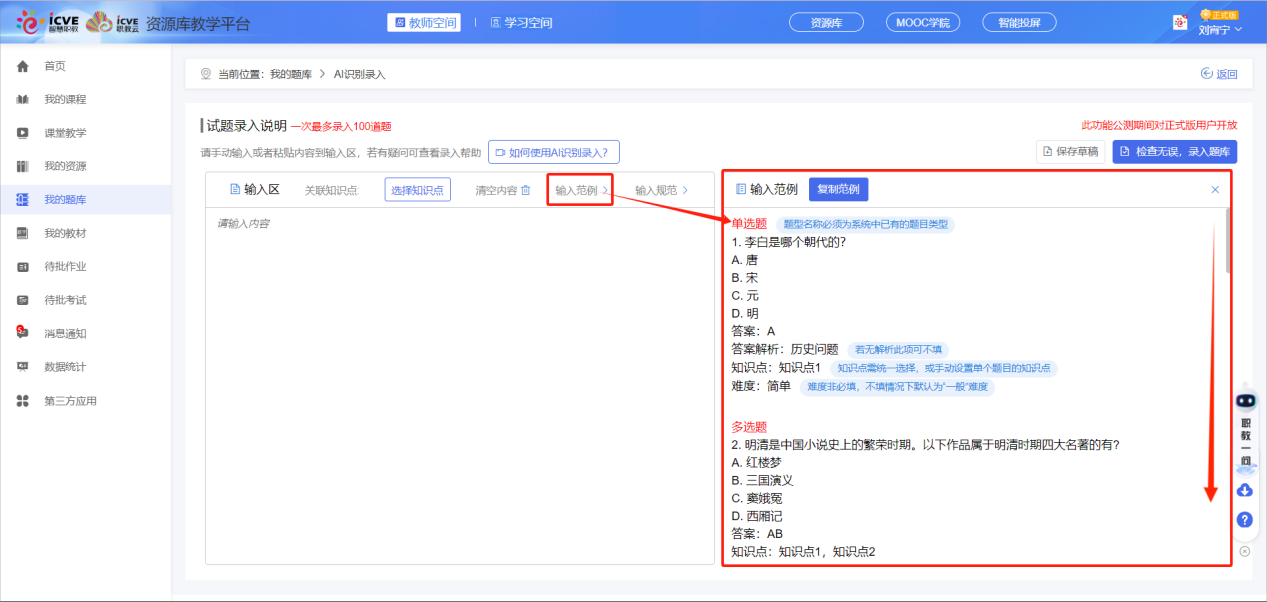Click the 返回 back link
The height and width of the screenshot is (602, 1267).
click(x=1219, y=74)
